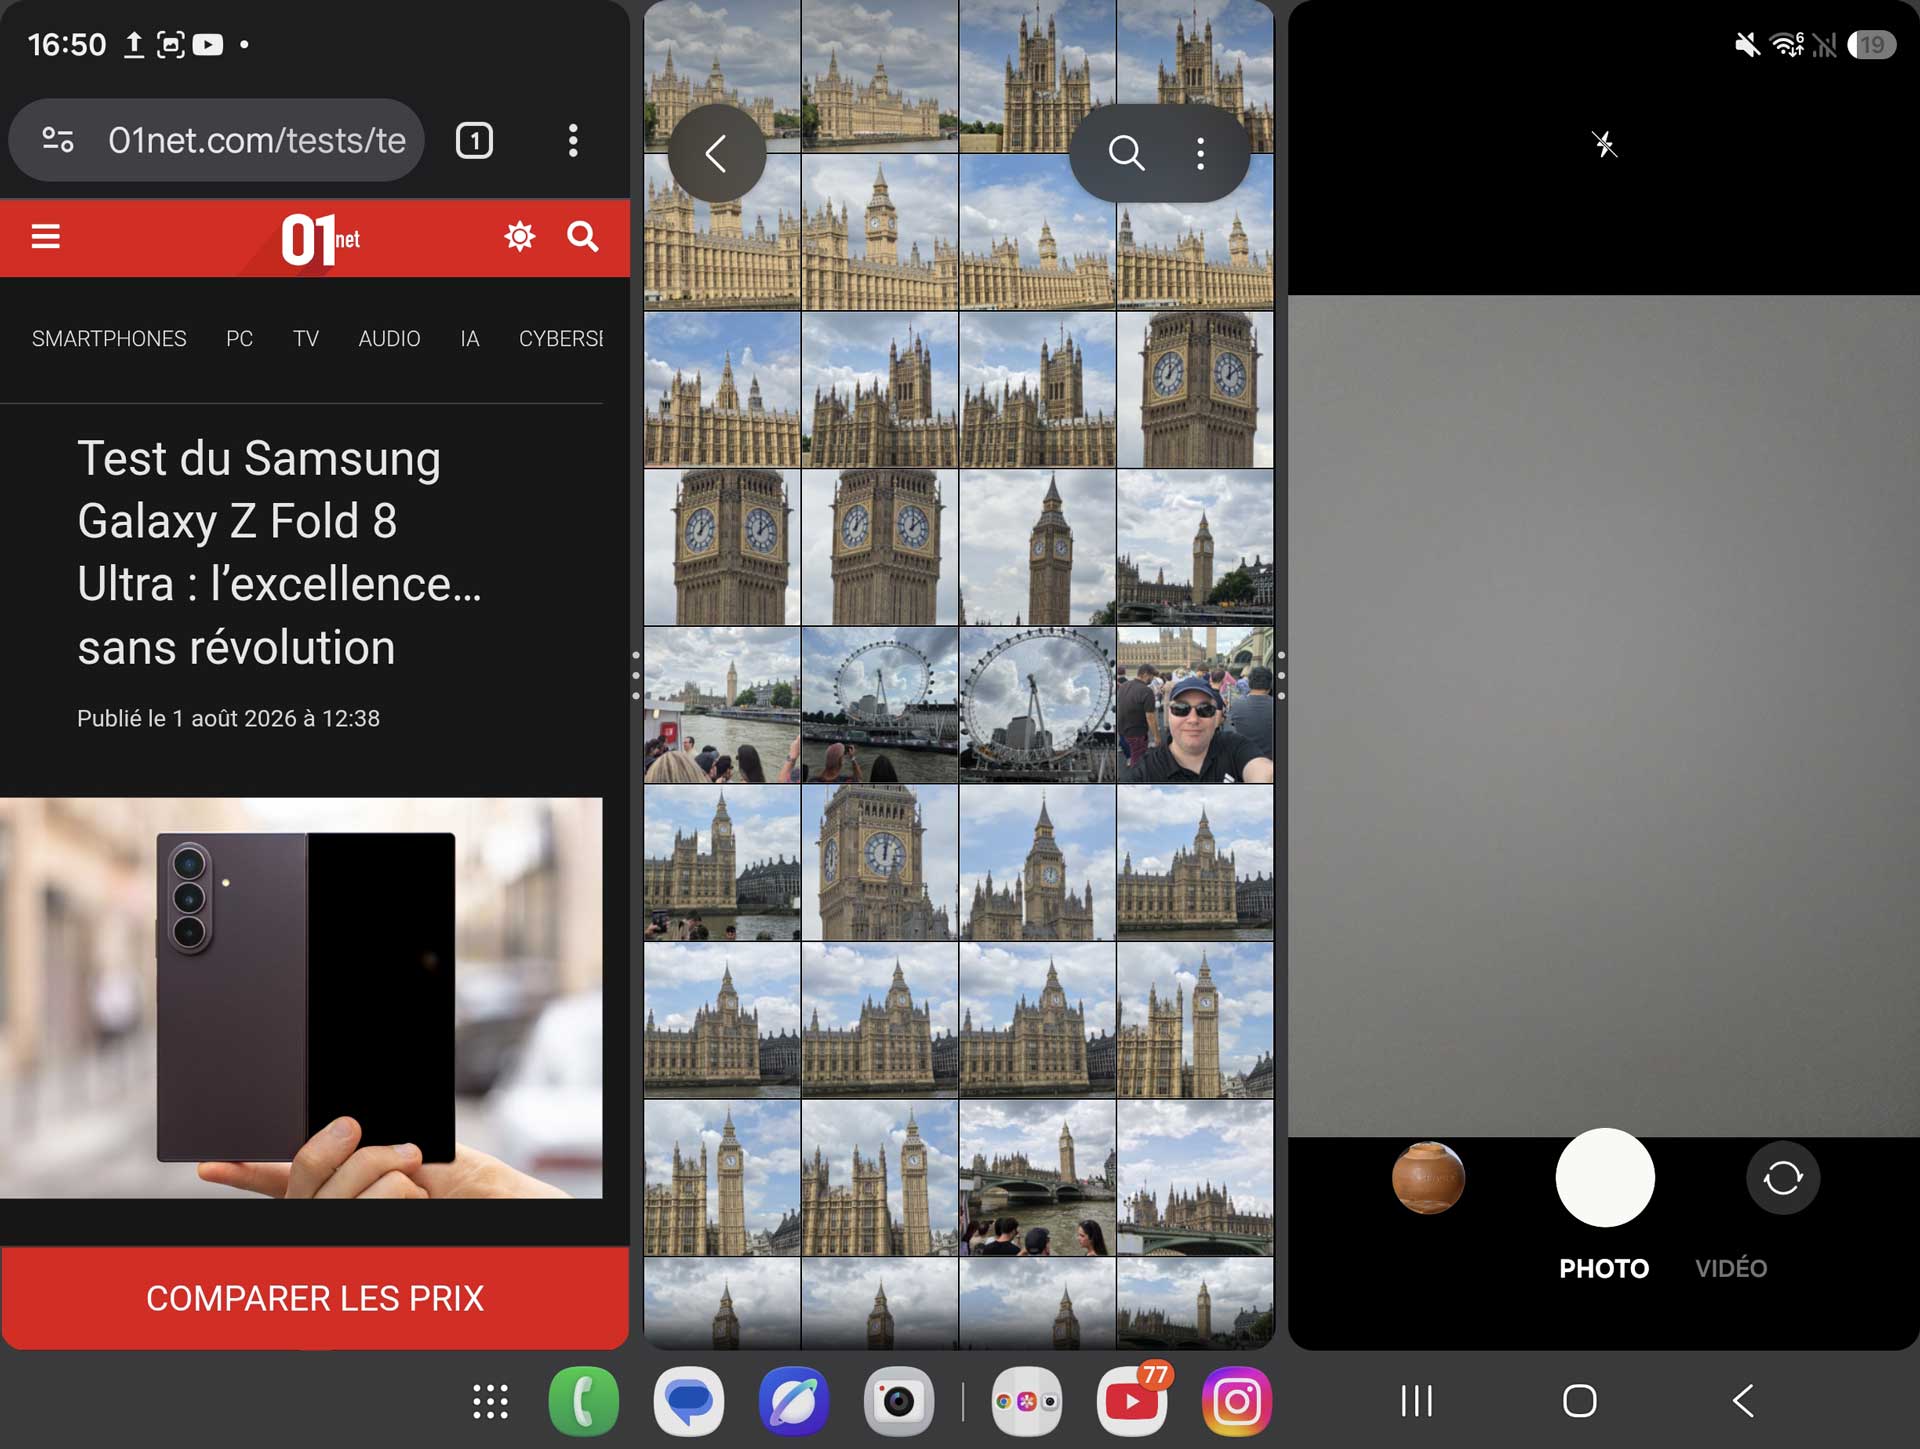
Task: Launch the Messages app from taskbar
Action: (x=689, y=1401)
